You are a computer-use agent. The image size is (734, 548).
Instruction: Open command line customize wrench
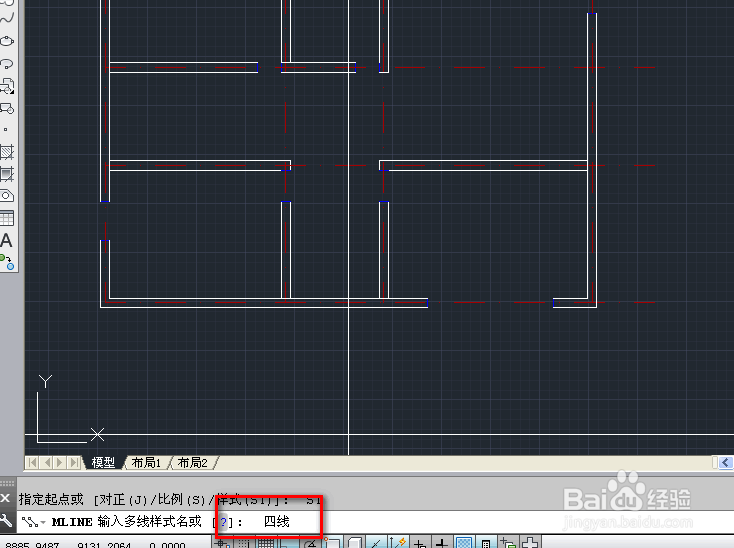(6, 520)
